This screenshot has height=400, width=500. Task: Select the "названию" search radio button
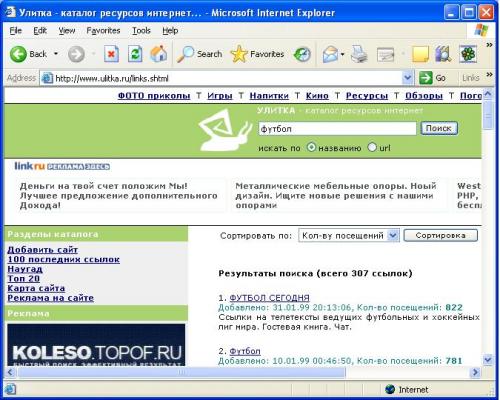pyautogui.click(x=311, y=147)
